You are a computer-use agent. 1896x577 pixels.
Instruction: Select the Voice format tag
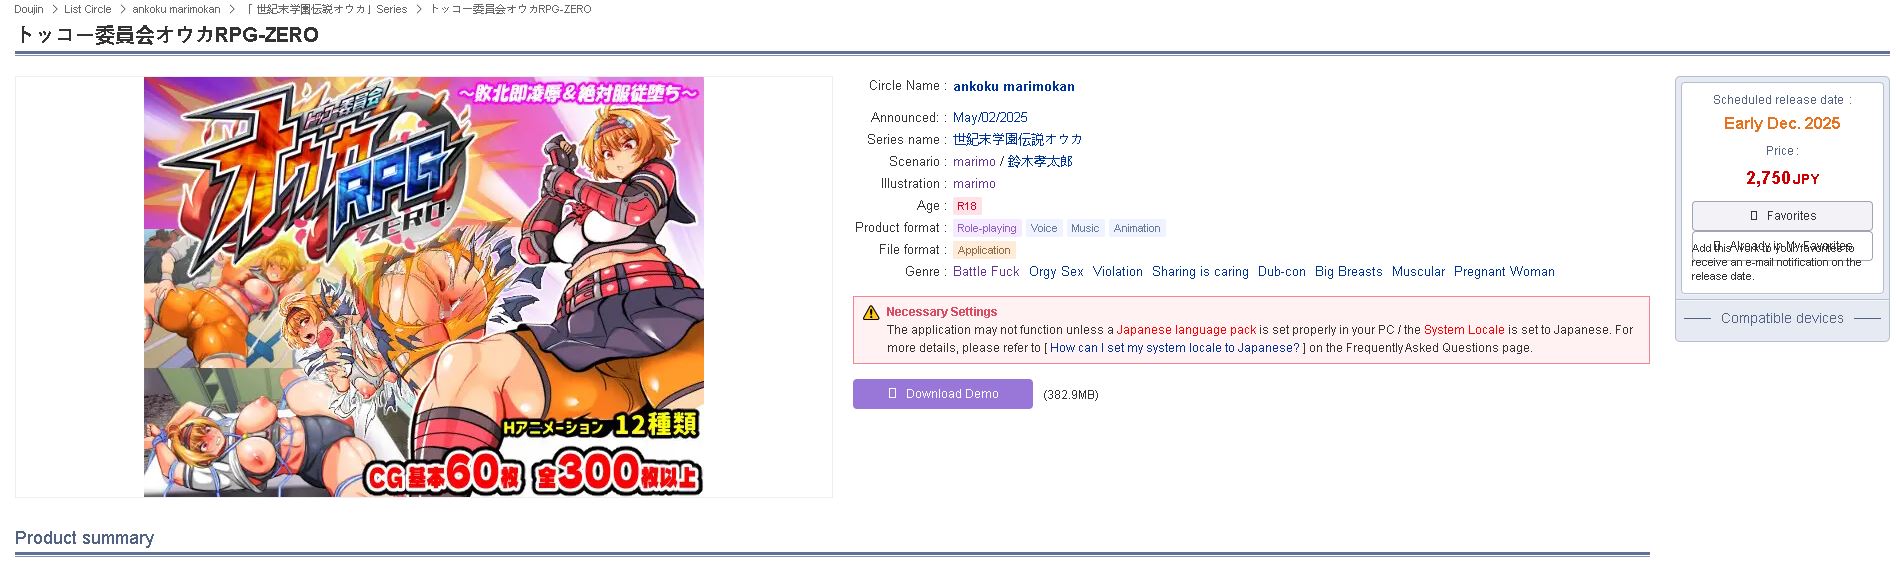click(x=1043, y=228)
